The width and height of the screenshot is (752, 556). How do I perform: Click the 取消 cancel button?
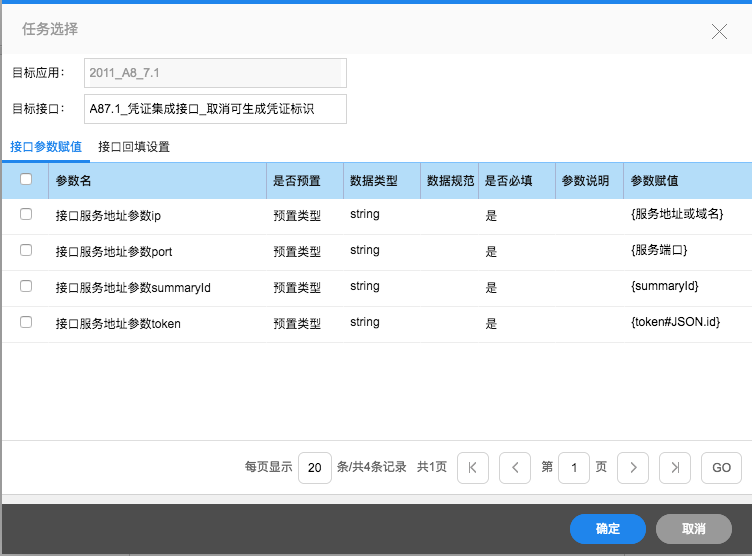[694, 528]
